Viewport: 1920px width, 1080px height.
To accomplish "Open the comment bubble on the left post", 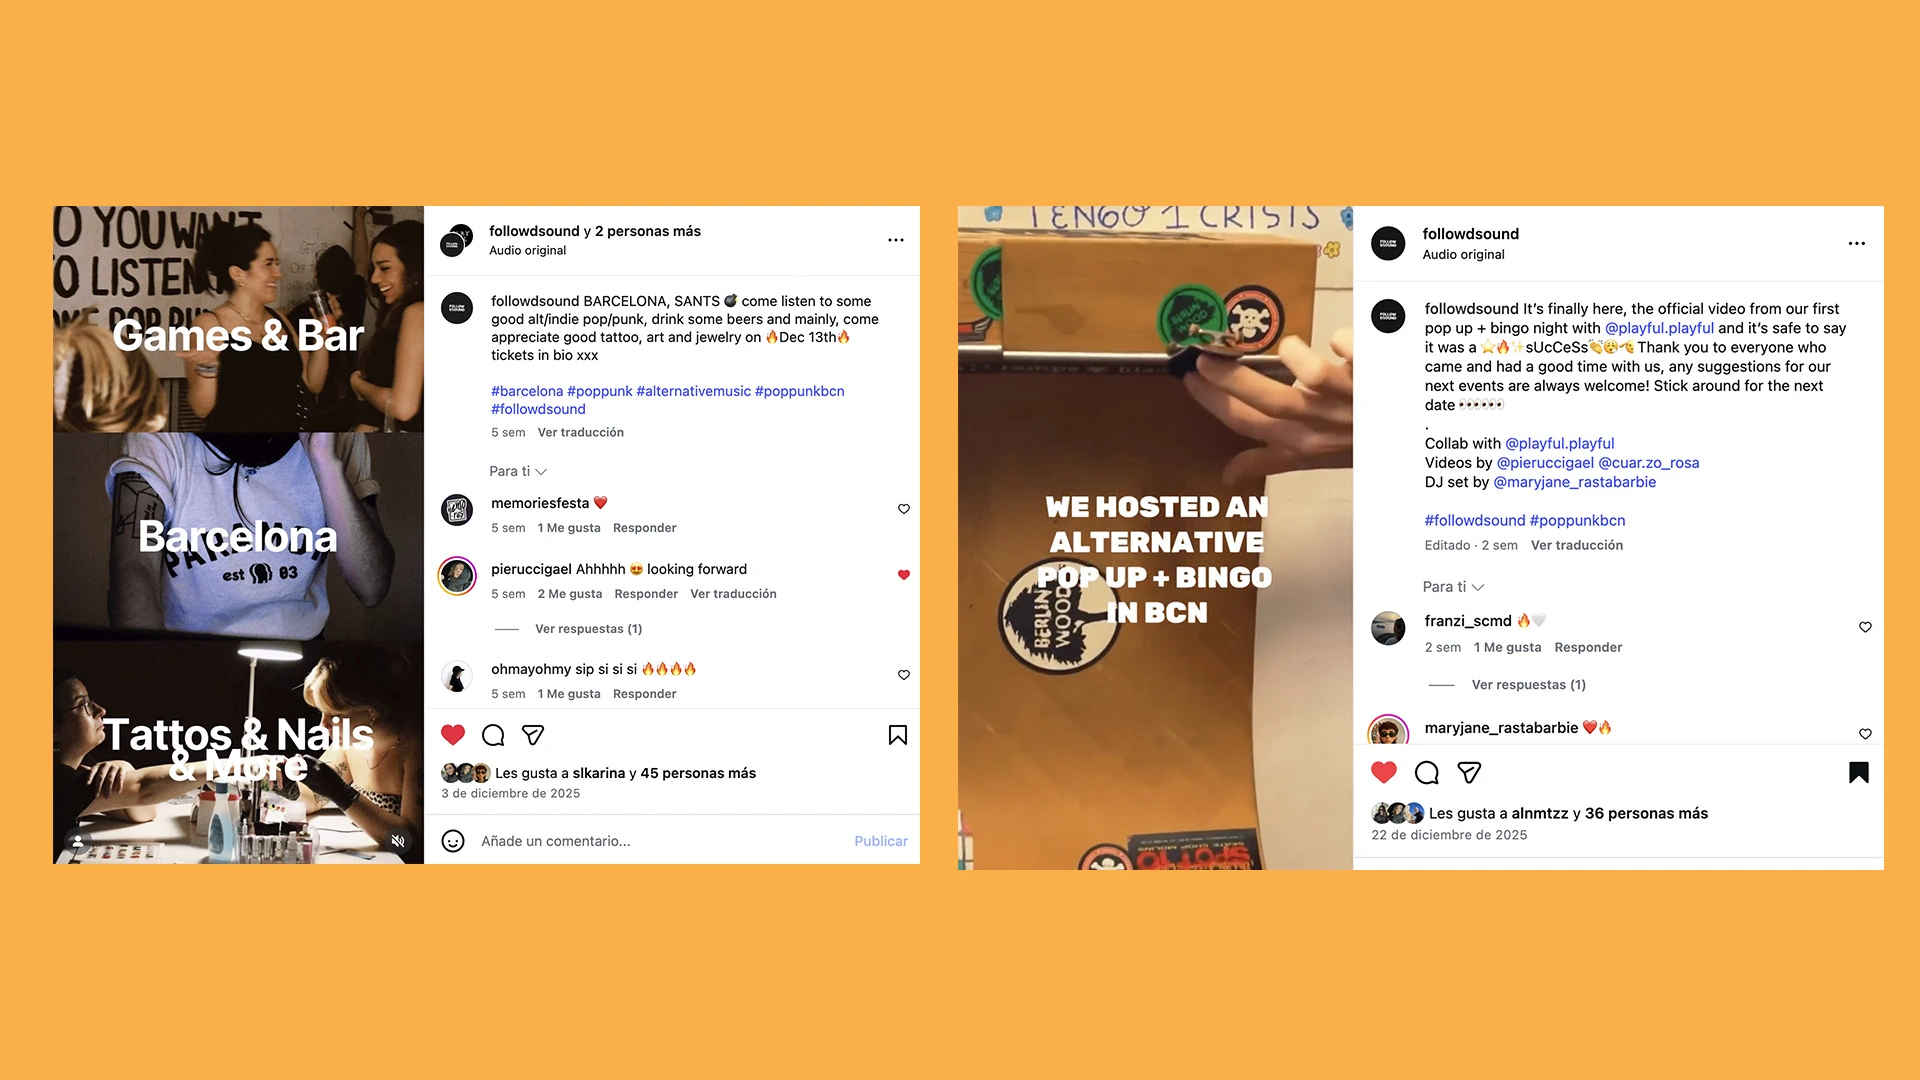I will point(493,736).
